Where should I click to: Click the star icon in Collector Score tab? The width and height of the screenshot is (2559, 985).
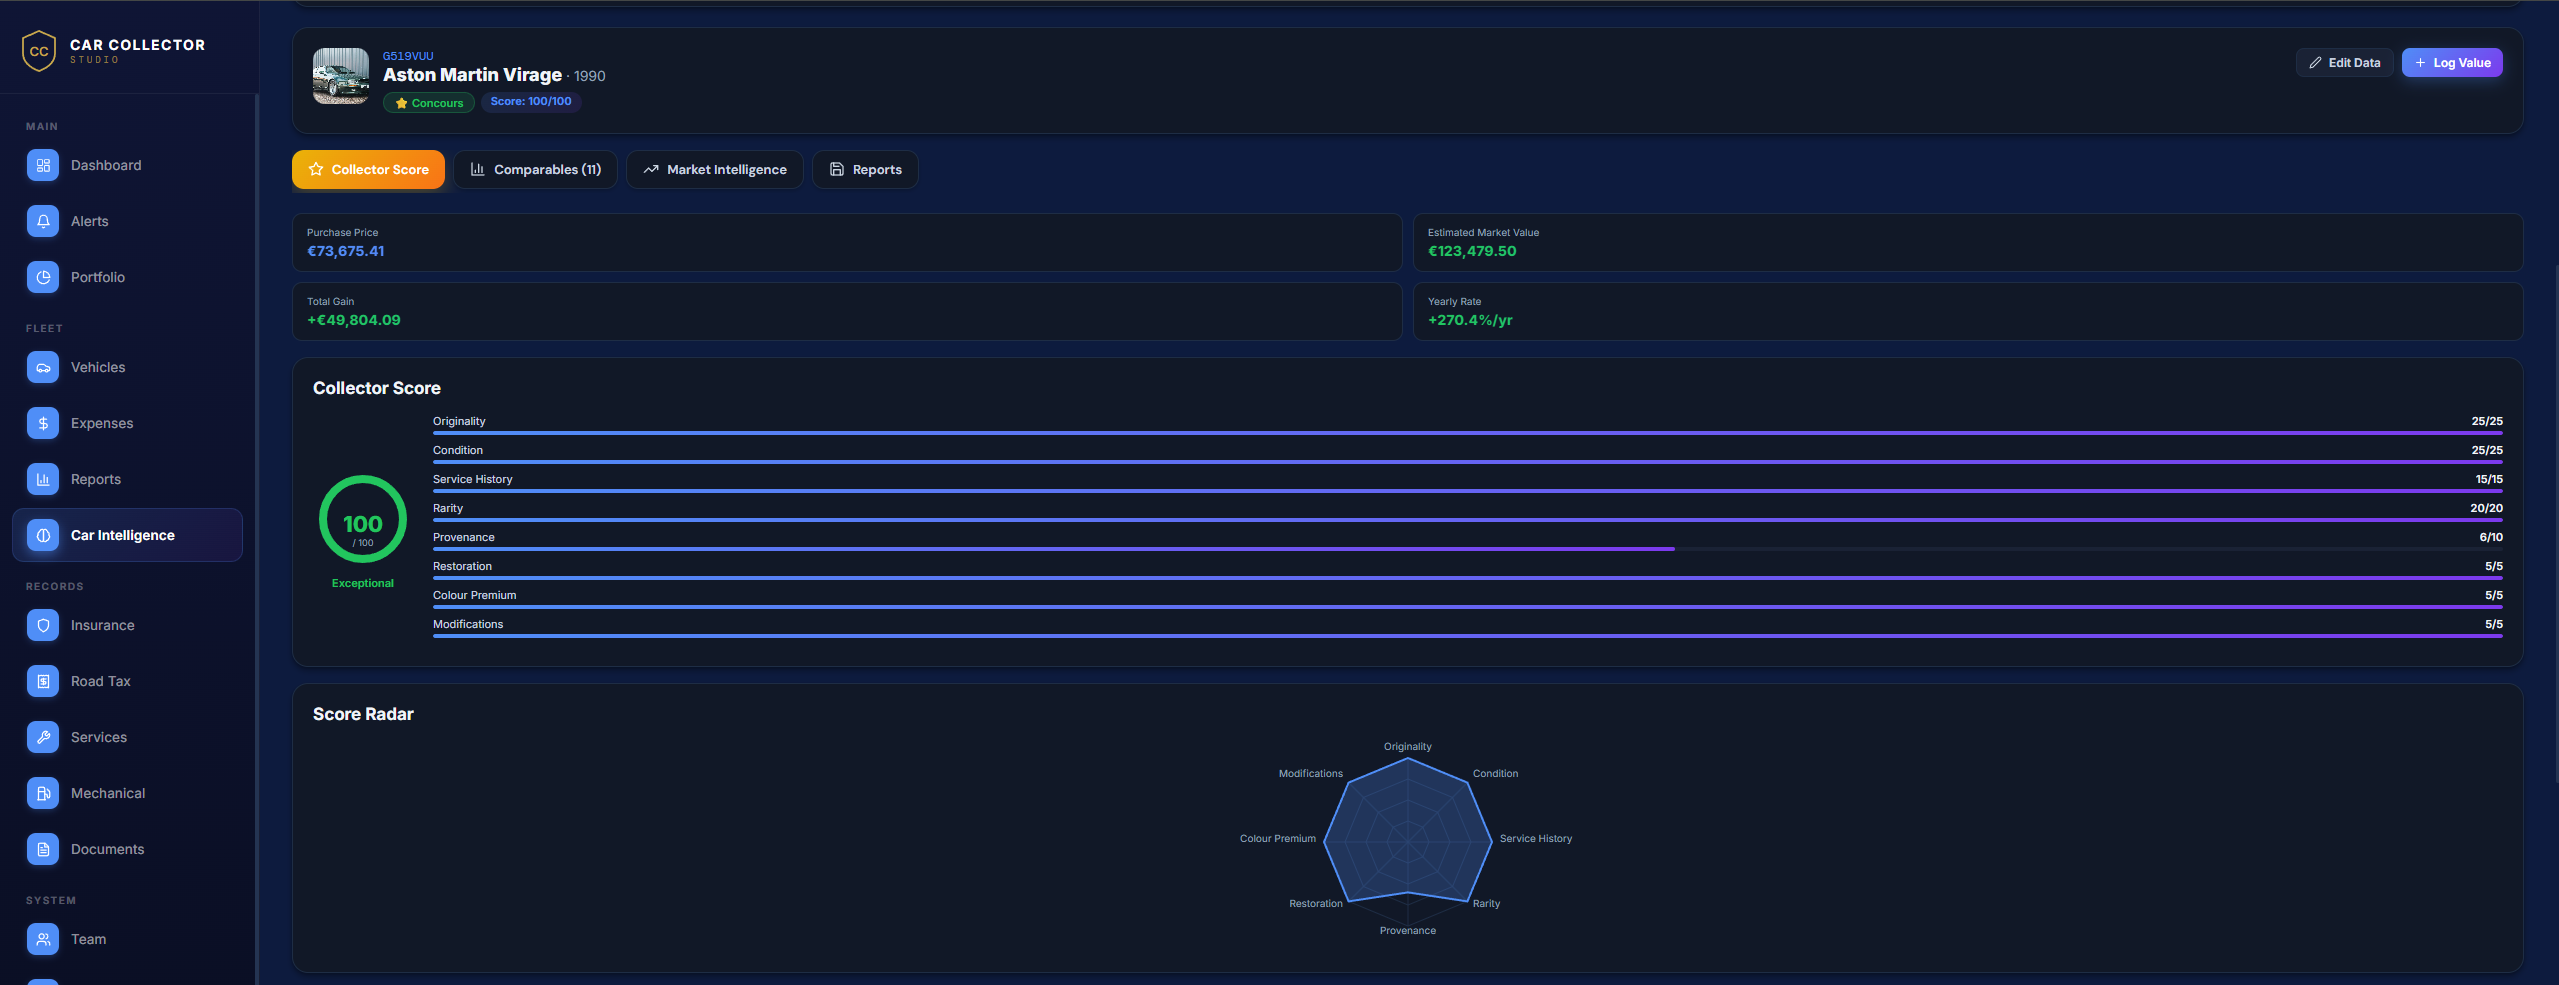pos(316,169)
